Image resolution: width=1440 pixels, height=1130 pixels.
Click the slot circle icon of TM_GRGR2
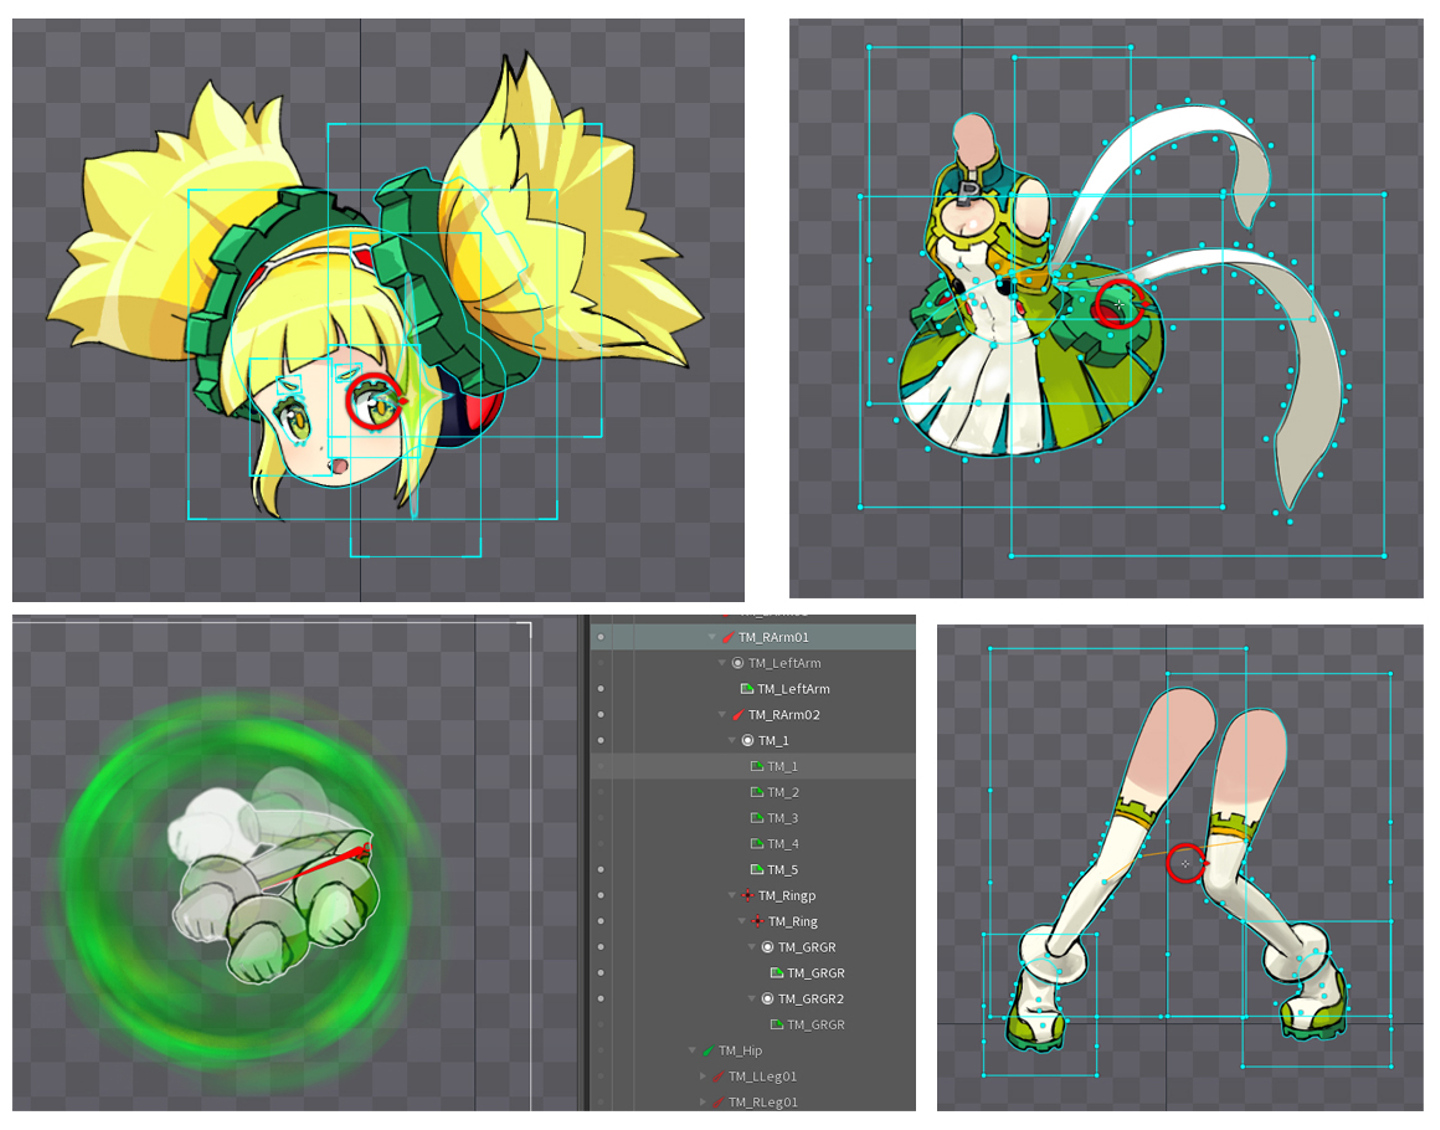(x=768, y=999)
